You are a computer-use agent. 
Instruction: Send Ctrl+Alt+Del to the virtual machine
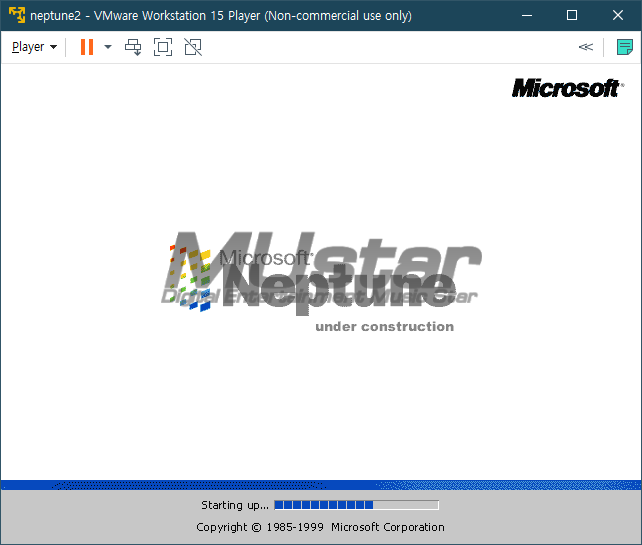(x=133, y=47)
